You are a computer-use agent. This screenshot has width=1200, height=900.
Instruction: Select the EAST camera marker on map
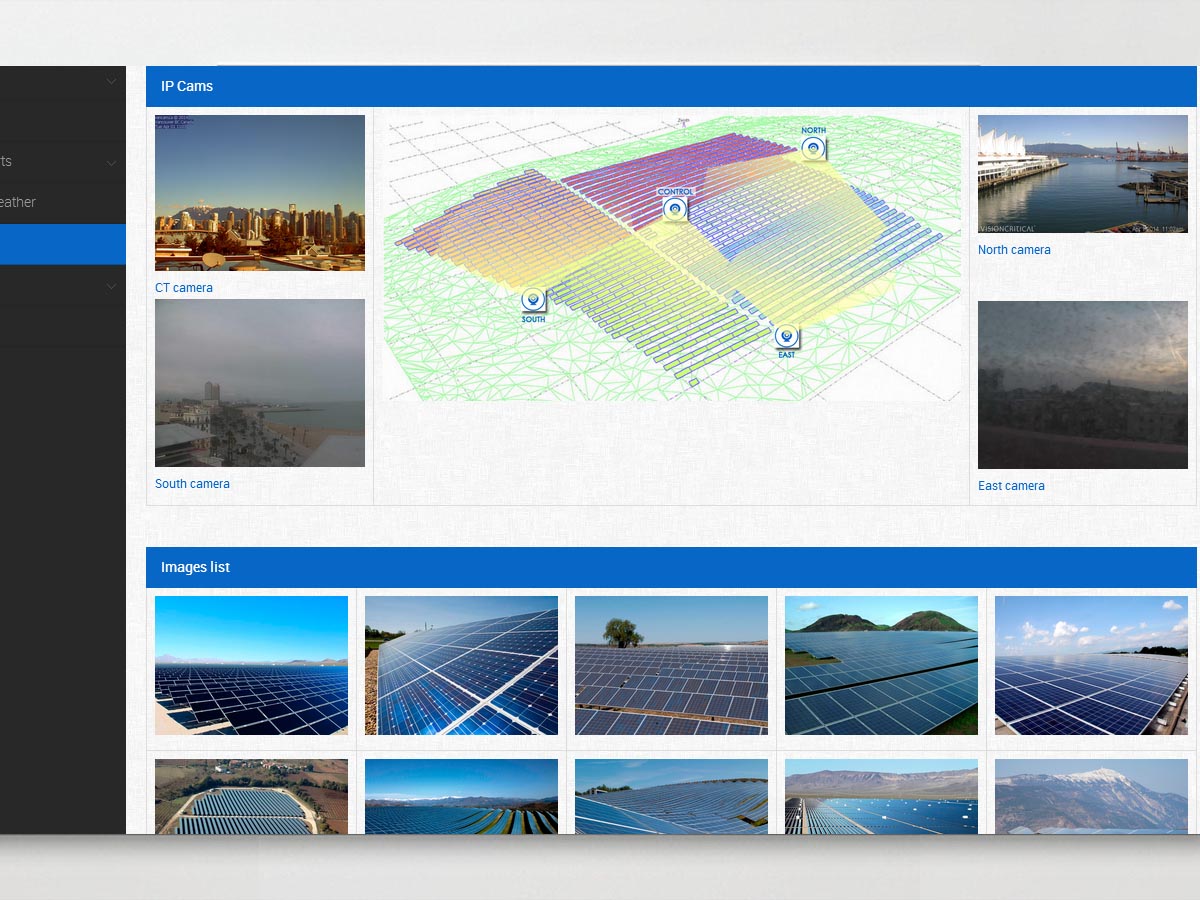coord(787,336)
